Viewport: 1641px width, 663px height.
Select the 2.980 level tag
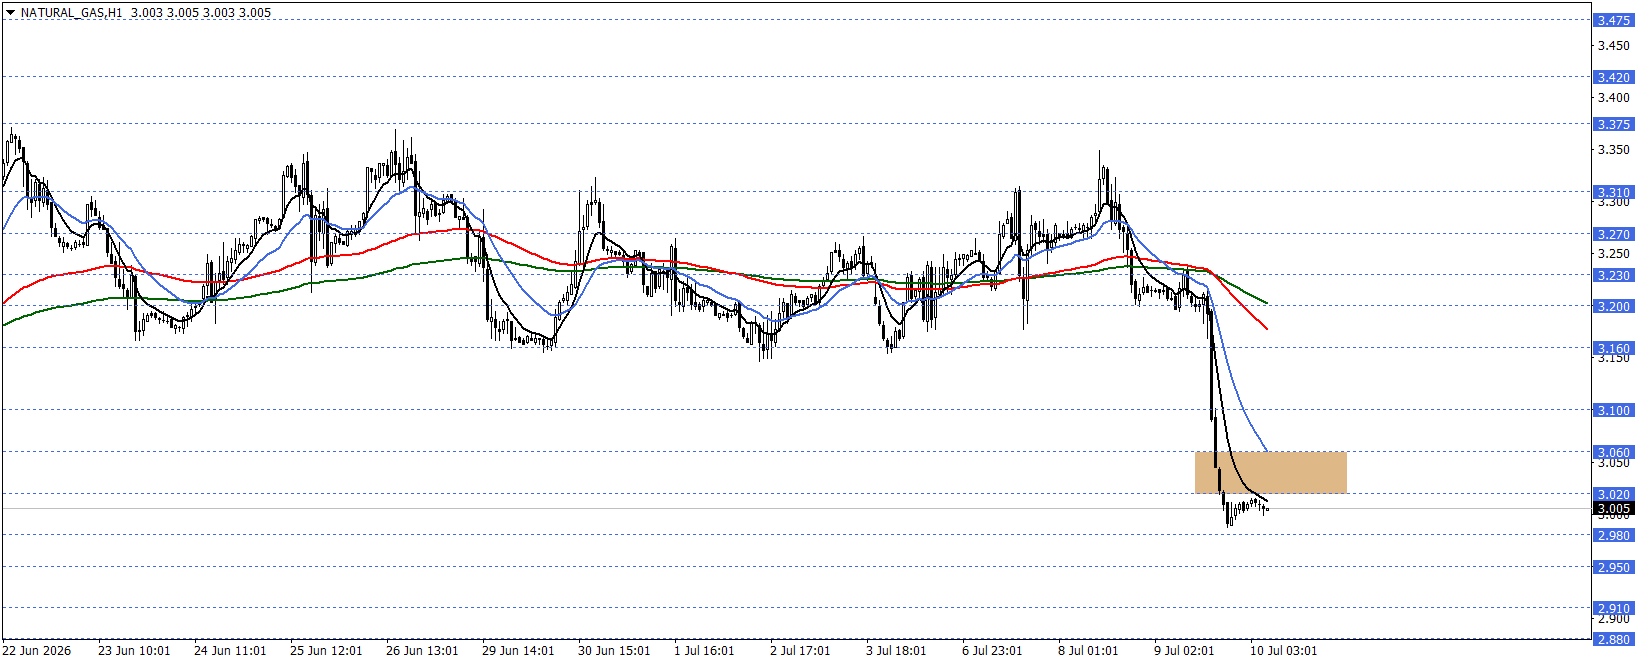tap(1613, 535)
